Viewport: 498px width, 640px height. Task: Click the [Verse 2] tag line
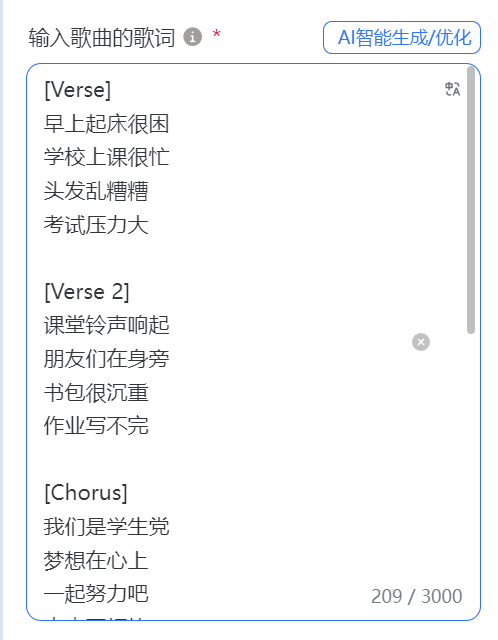click(x=87, y=292)
